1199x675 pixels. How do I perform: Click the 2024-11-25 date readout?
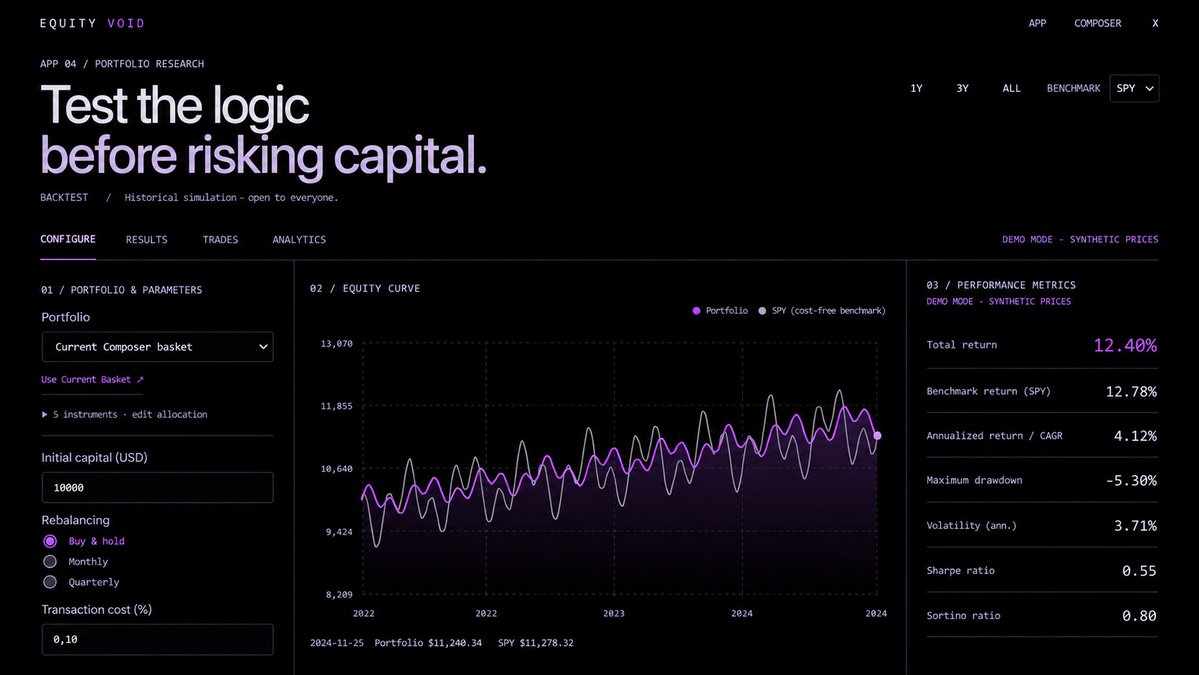336,643
